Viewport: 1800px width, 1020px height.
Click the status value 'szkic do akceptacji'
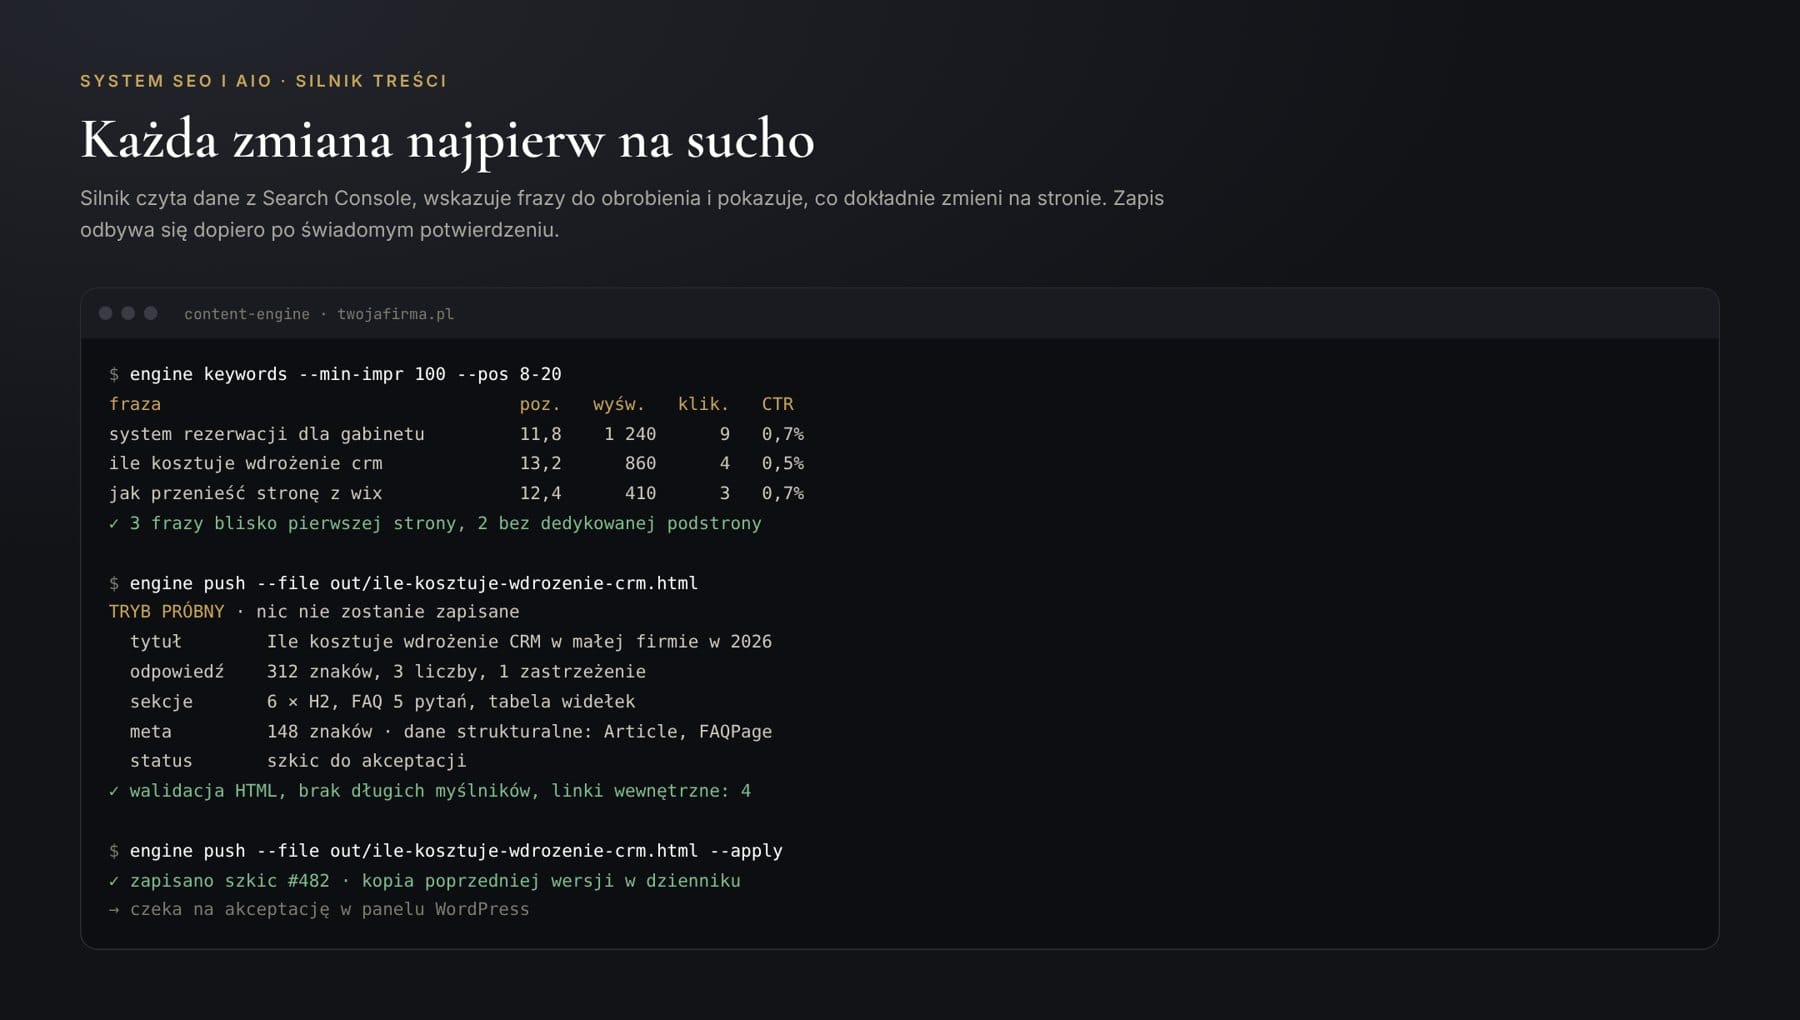(367, 760)
